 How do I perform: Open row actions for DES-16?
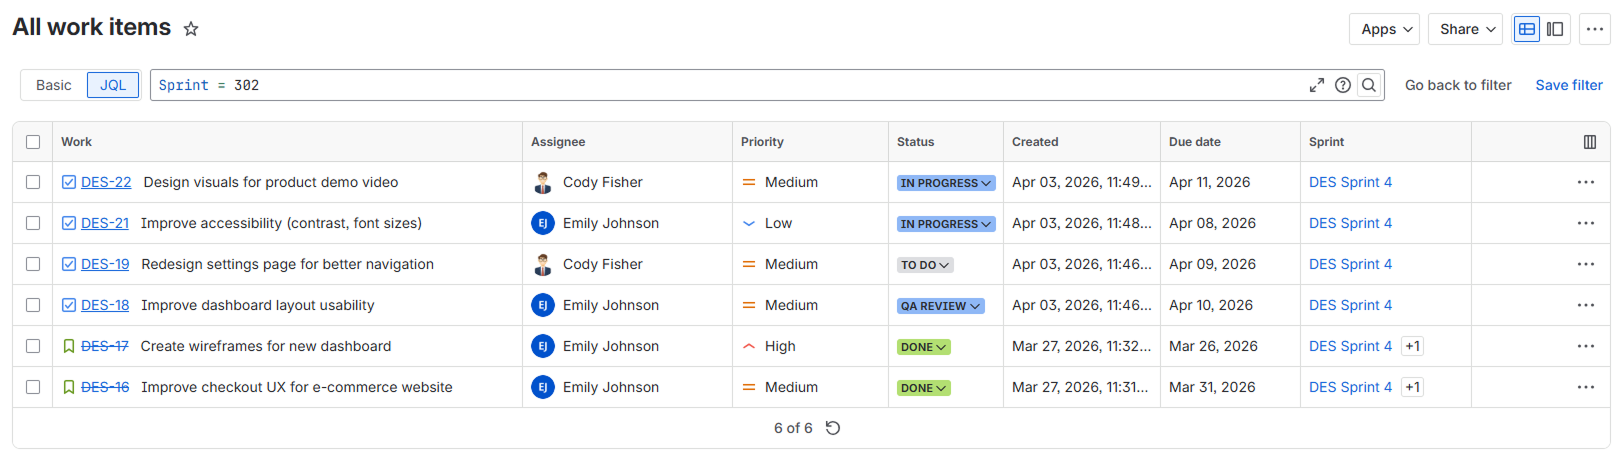click(x=1586, y=387)
